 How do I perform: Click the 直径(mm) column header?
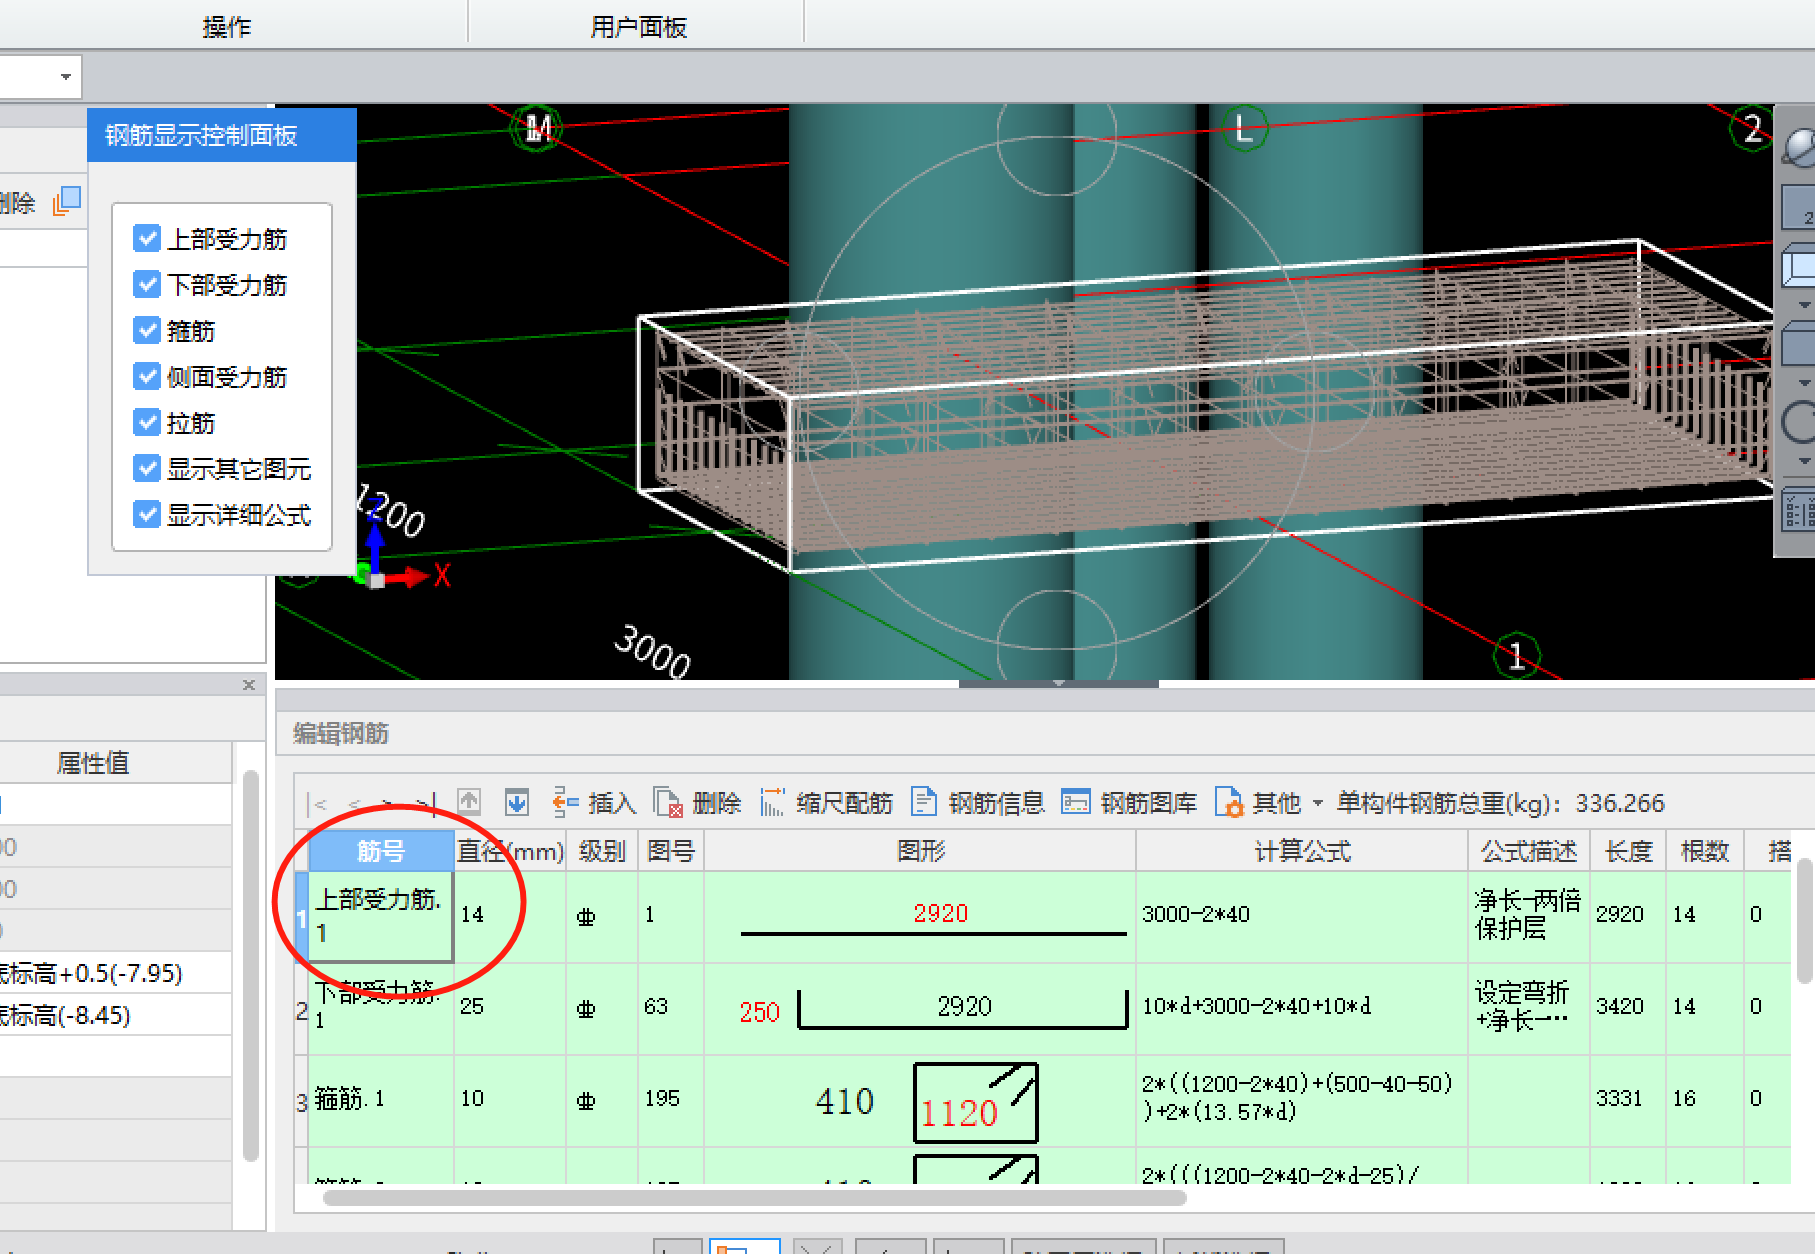pos(511,851)
